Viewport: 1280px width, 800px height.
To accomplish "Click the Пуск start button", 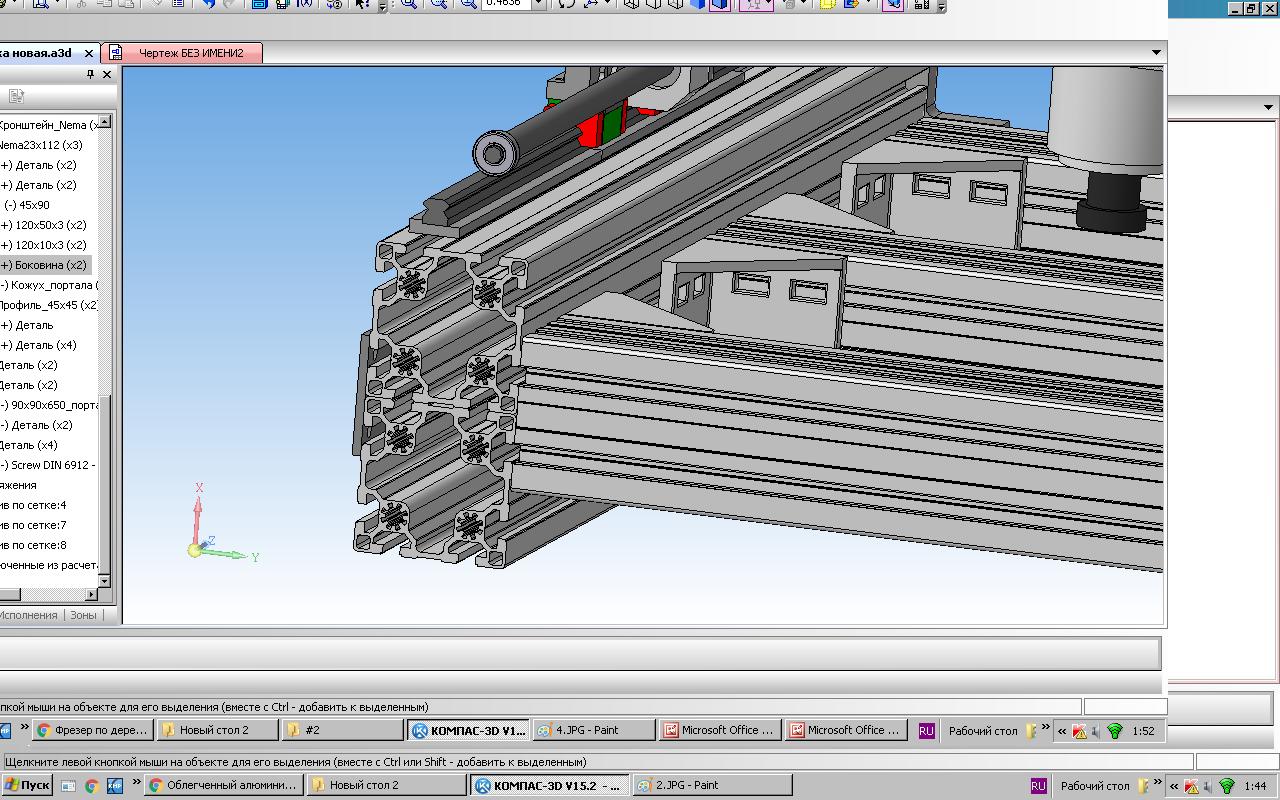I will (27, 786).
